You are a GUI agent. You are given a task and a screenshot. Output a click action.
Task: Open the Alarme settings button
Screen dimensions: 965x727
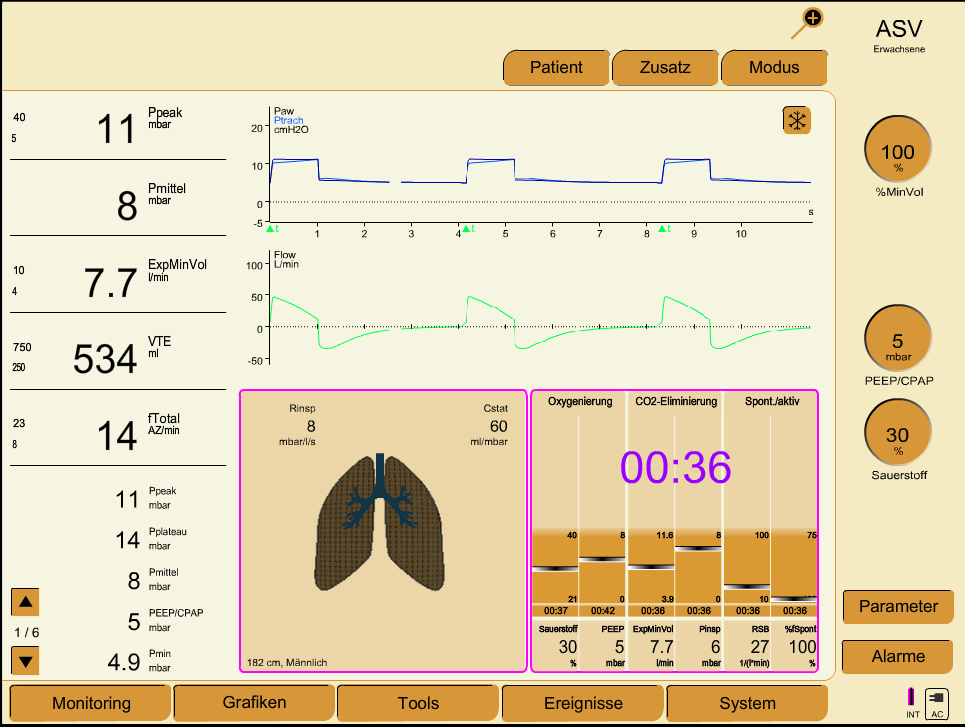897,657
